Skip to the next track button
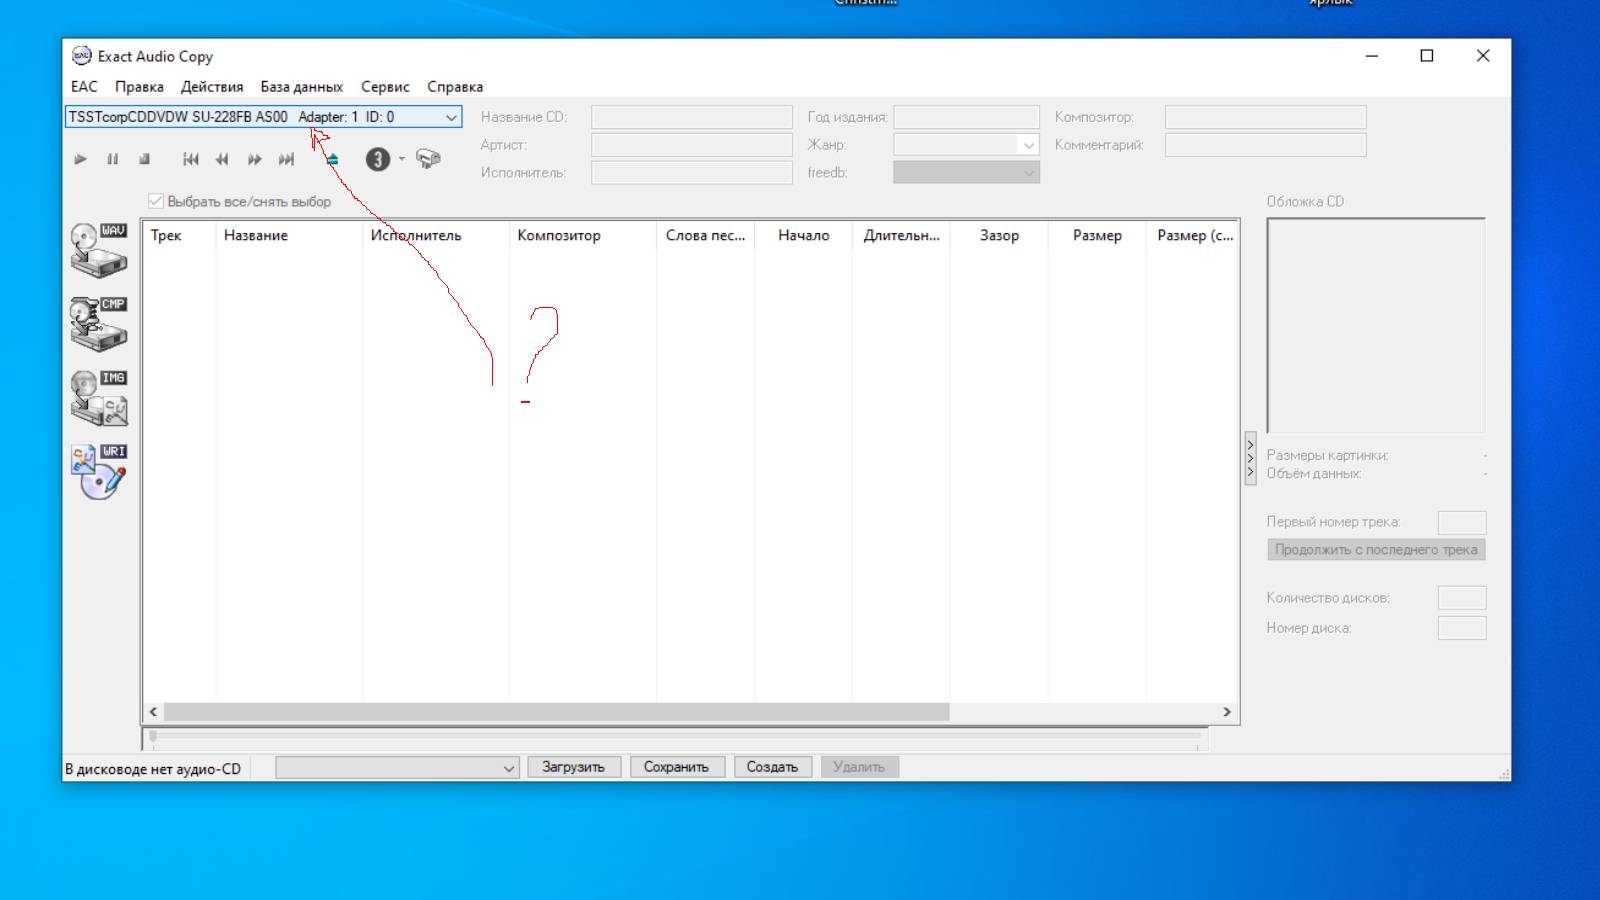This screenshot has width=1600, height=900. point(286,159)
